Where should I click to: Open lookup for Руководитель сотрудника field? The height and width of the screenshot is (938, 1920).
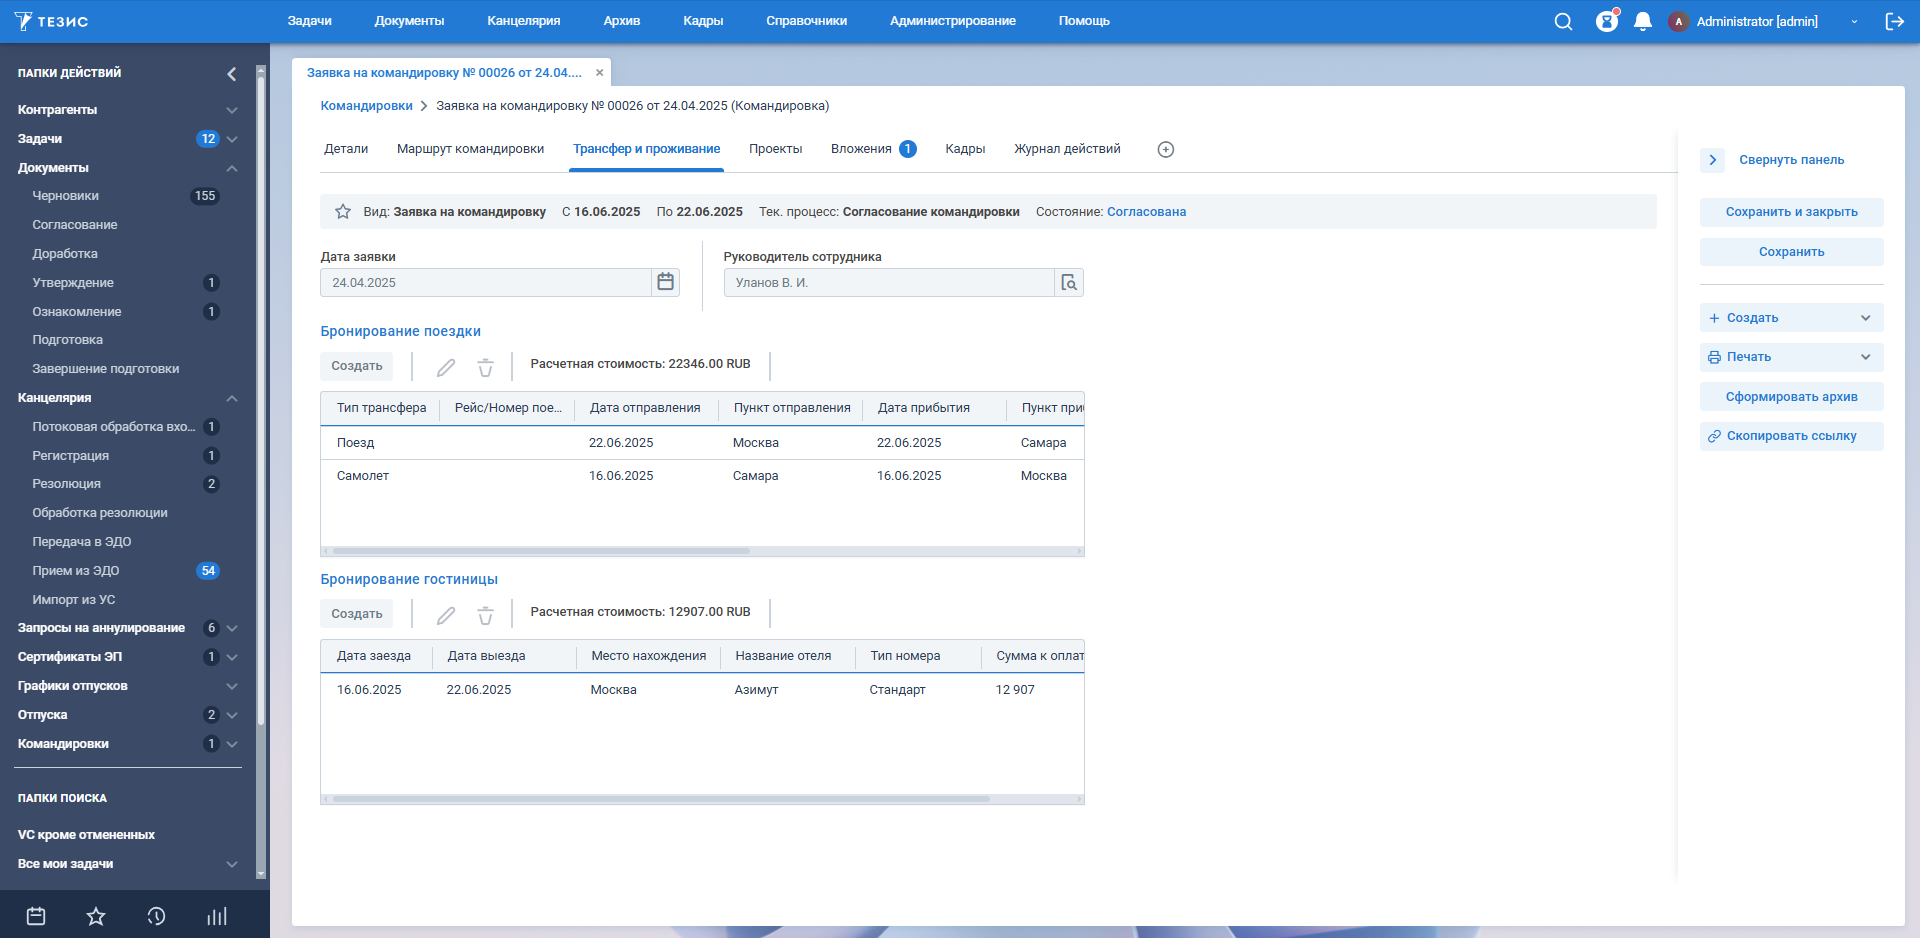1069,283
